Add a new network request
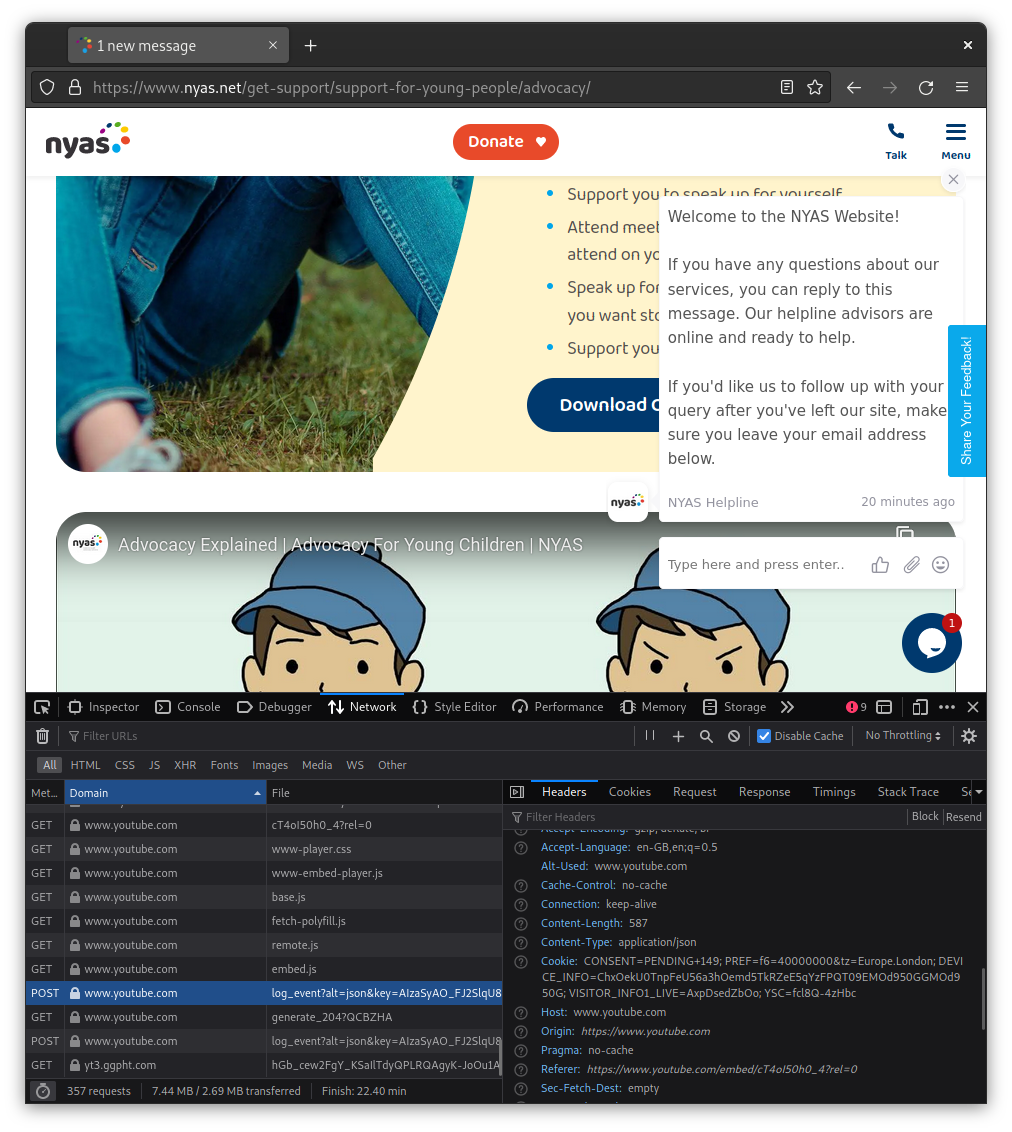Screen dimensions: 1012x1132 click(x=679, y=736)
